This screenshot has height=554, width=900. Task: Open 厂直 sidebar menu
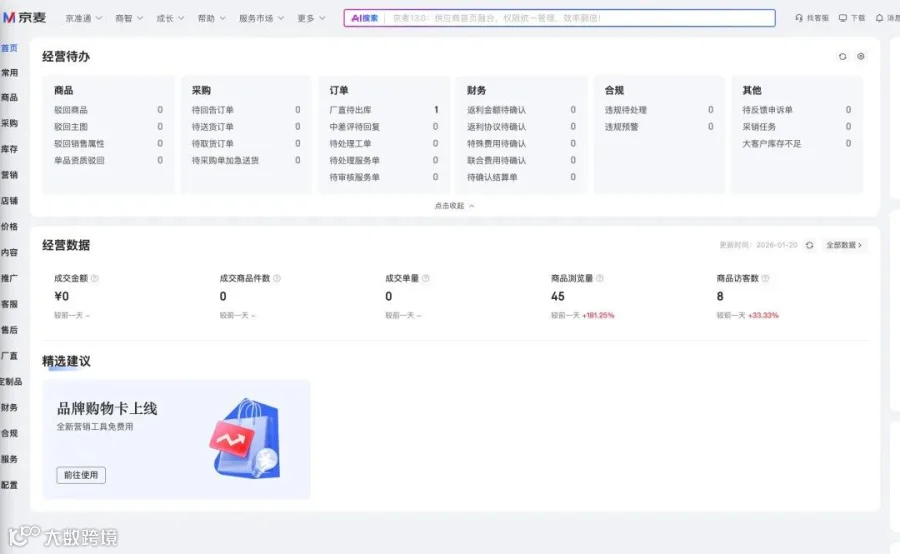tap(9, 356)
